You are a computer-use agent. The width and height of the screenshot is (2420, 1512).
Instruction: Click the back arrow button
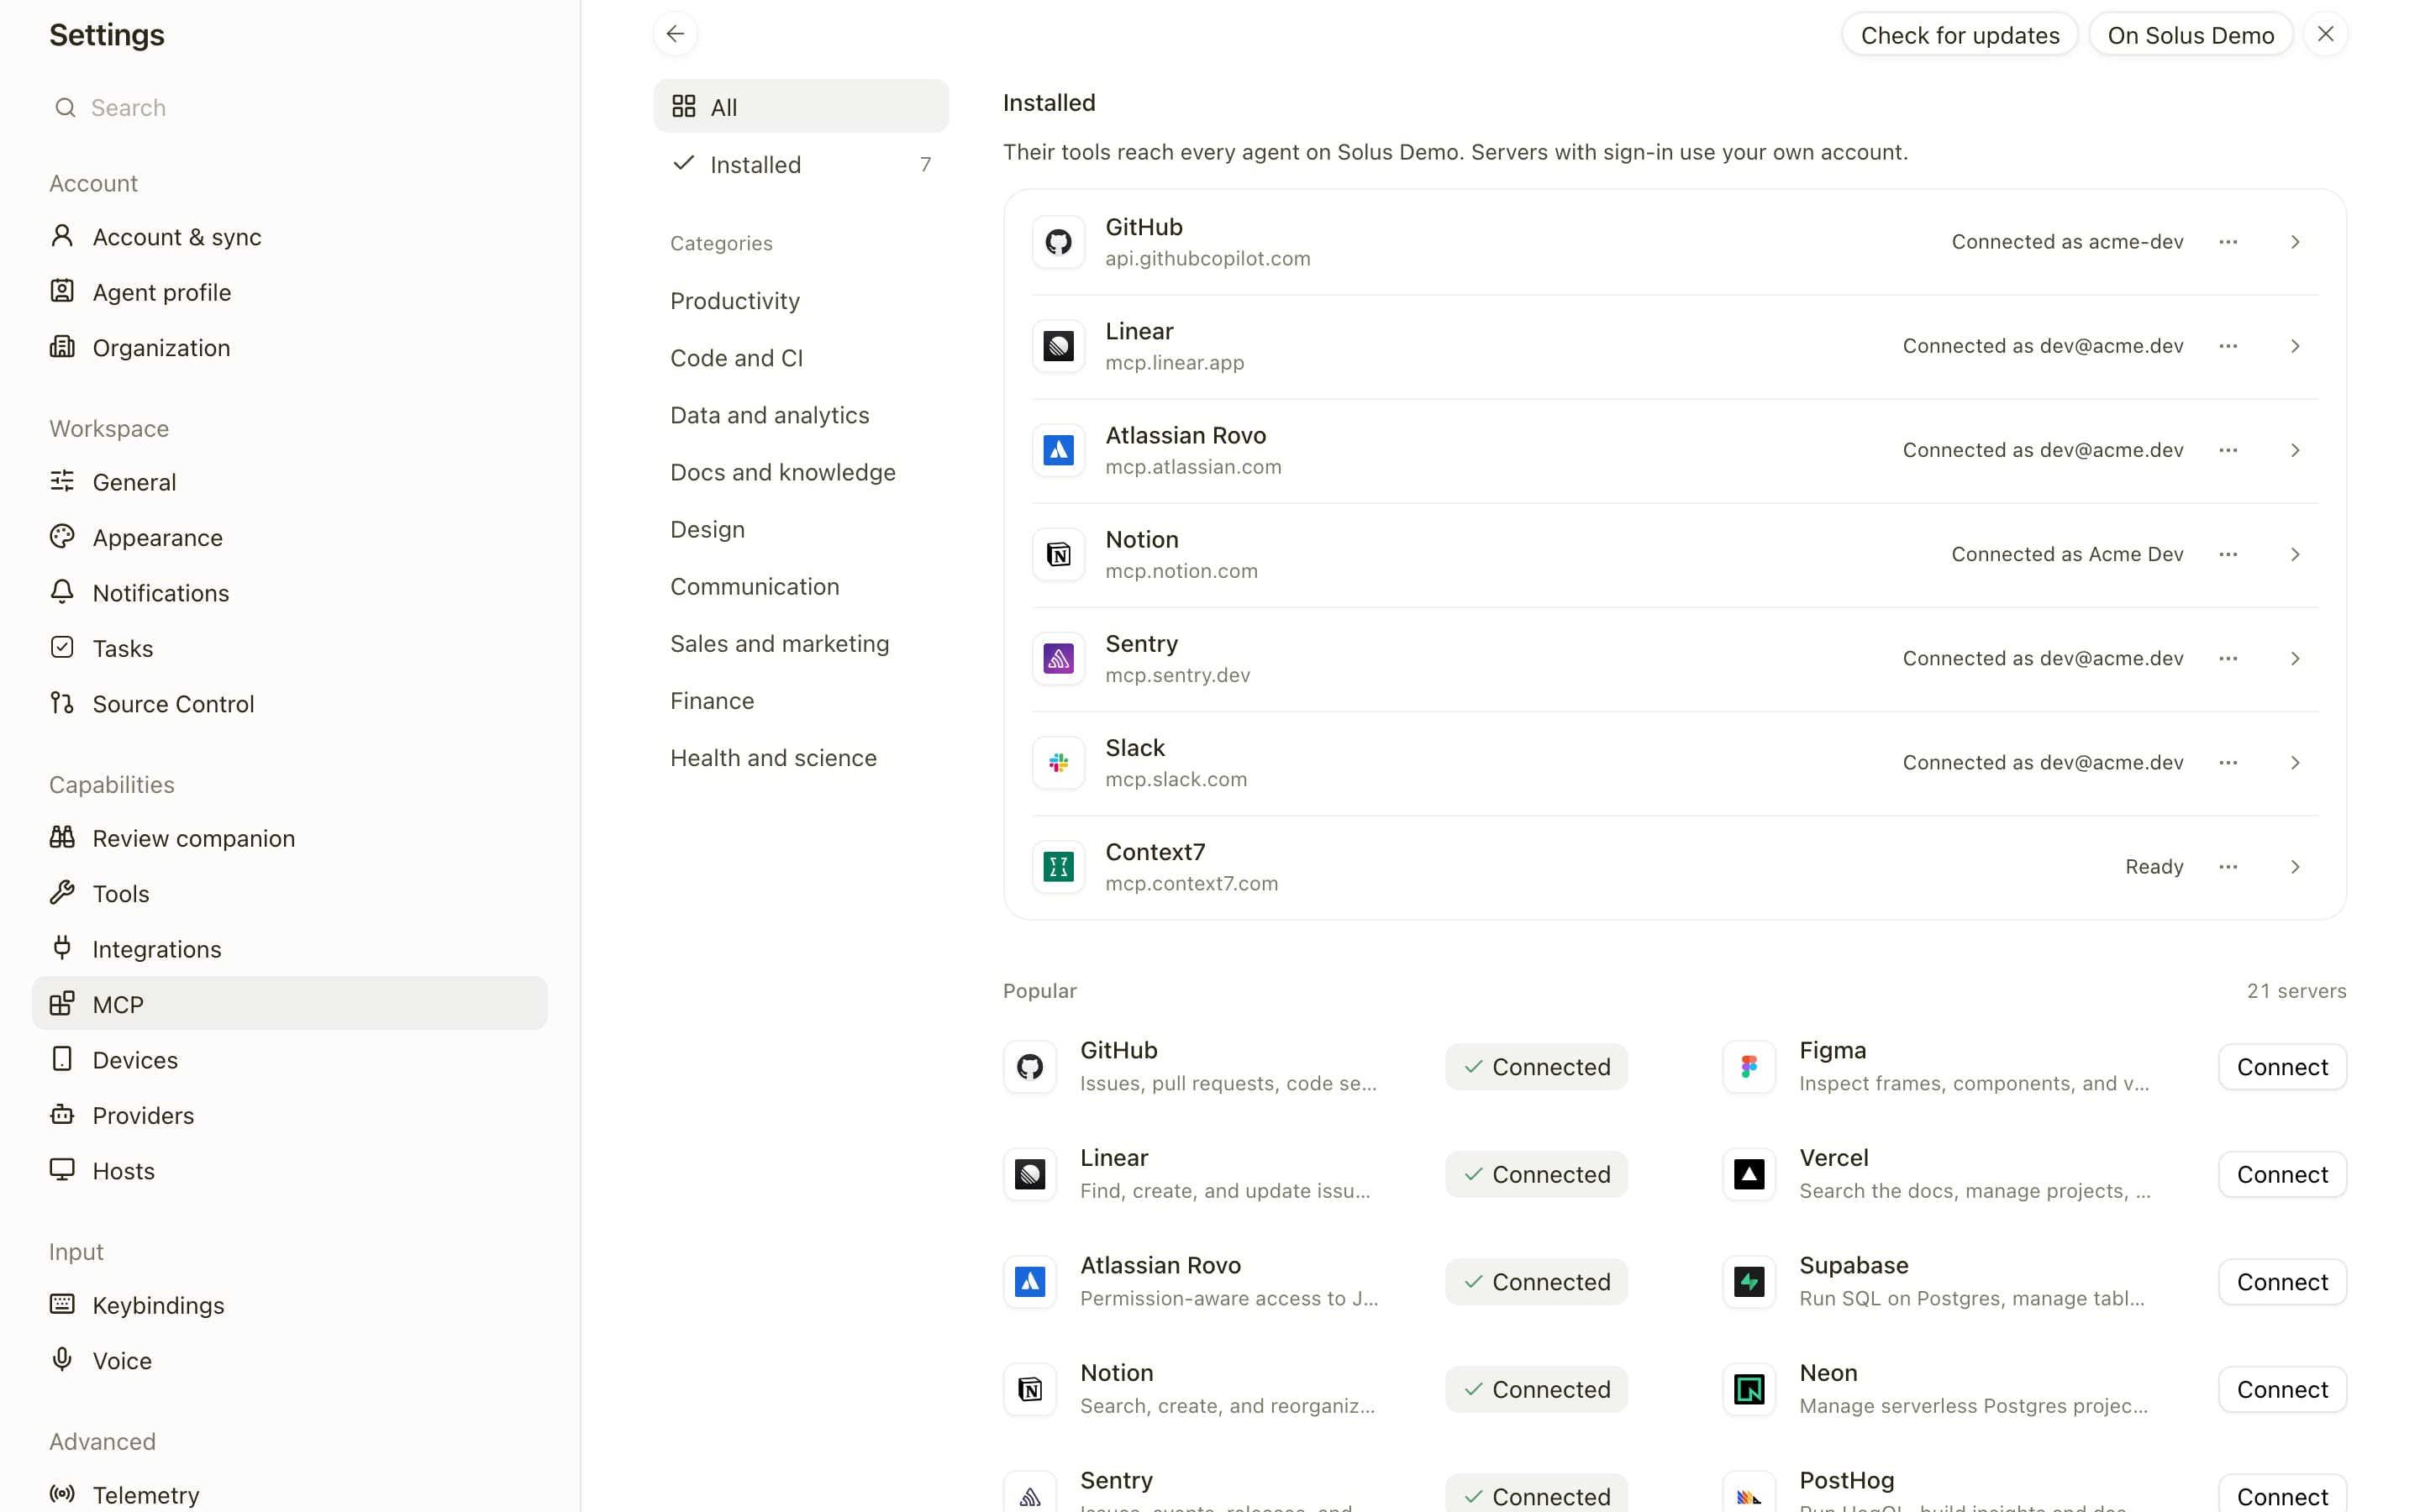click(x=675, y=34)
